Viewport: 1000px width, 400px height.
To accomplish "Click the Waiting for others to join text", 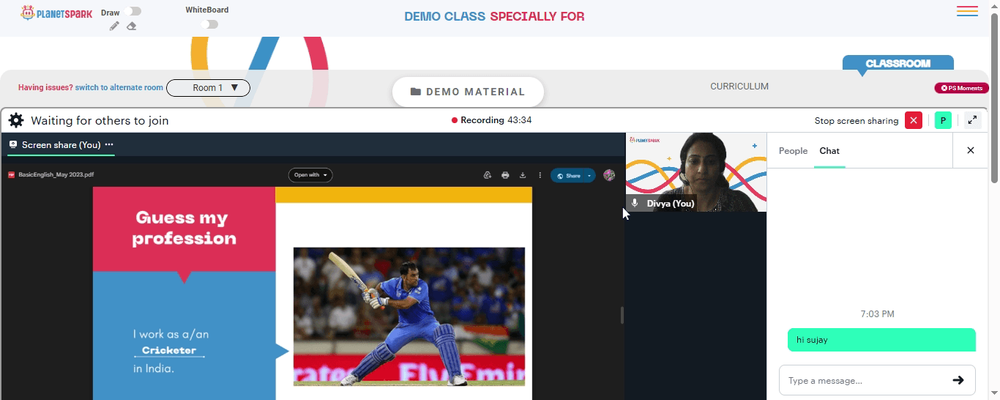I will click(x=99, y=121).
